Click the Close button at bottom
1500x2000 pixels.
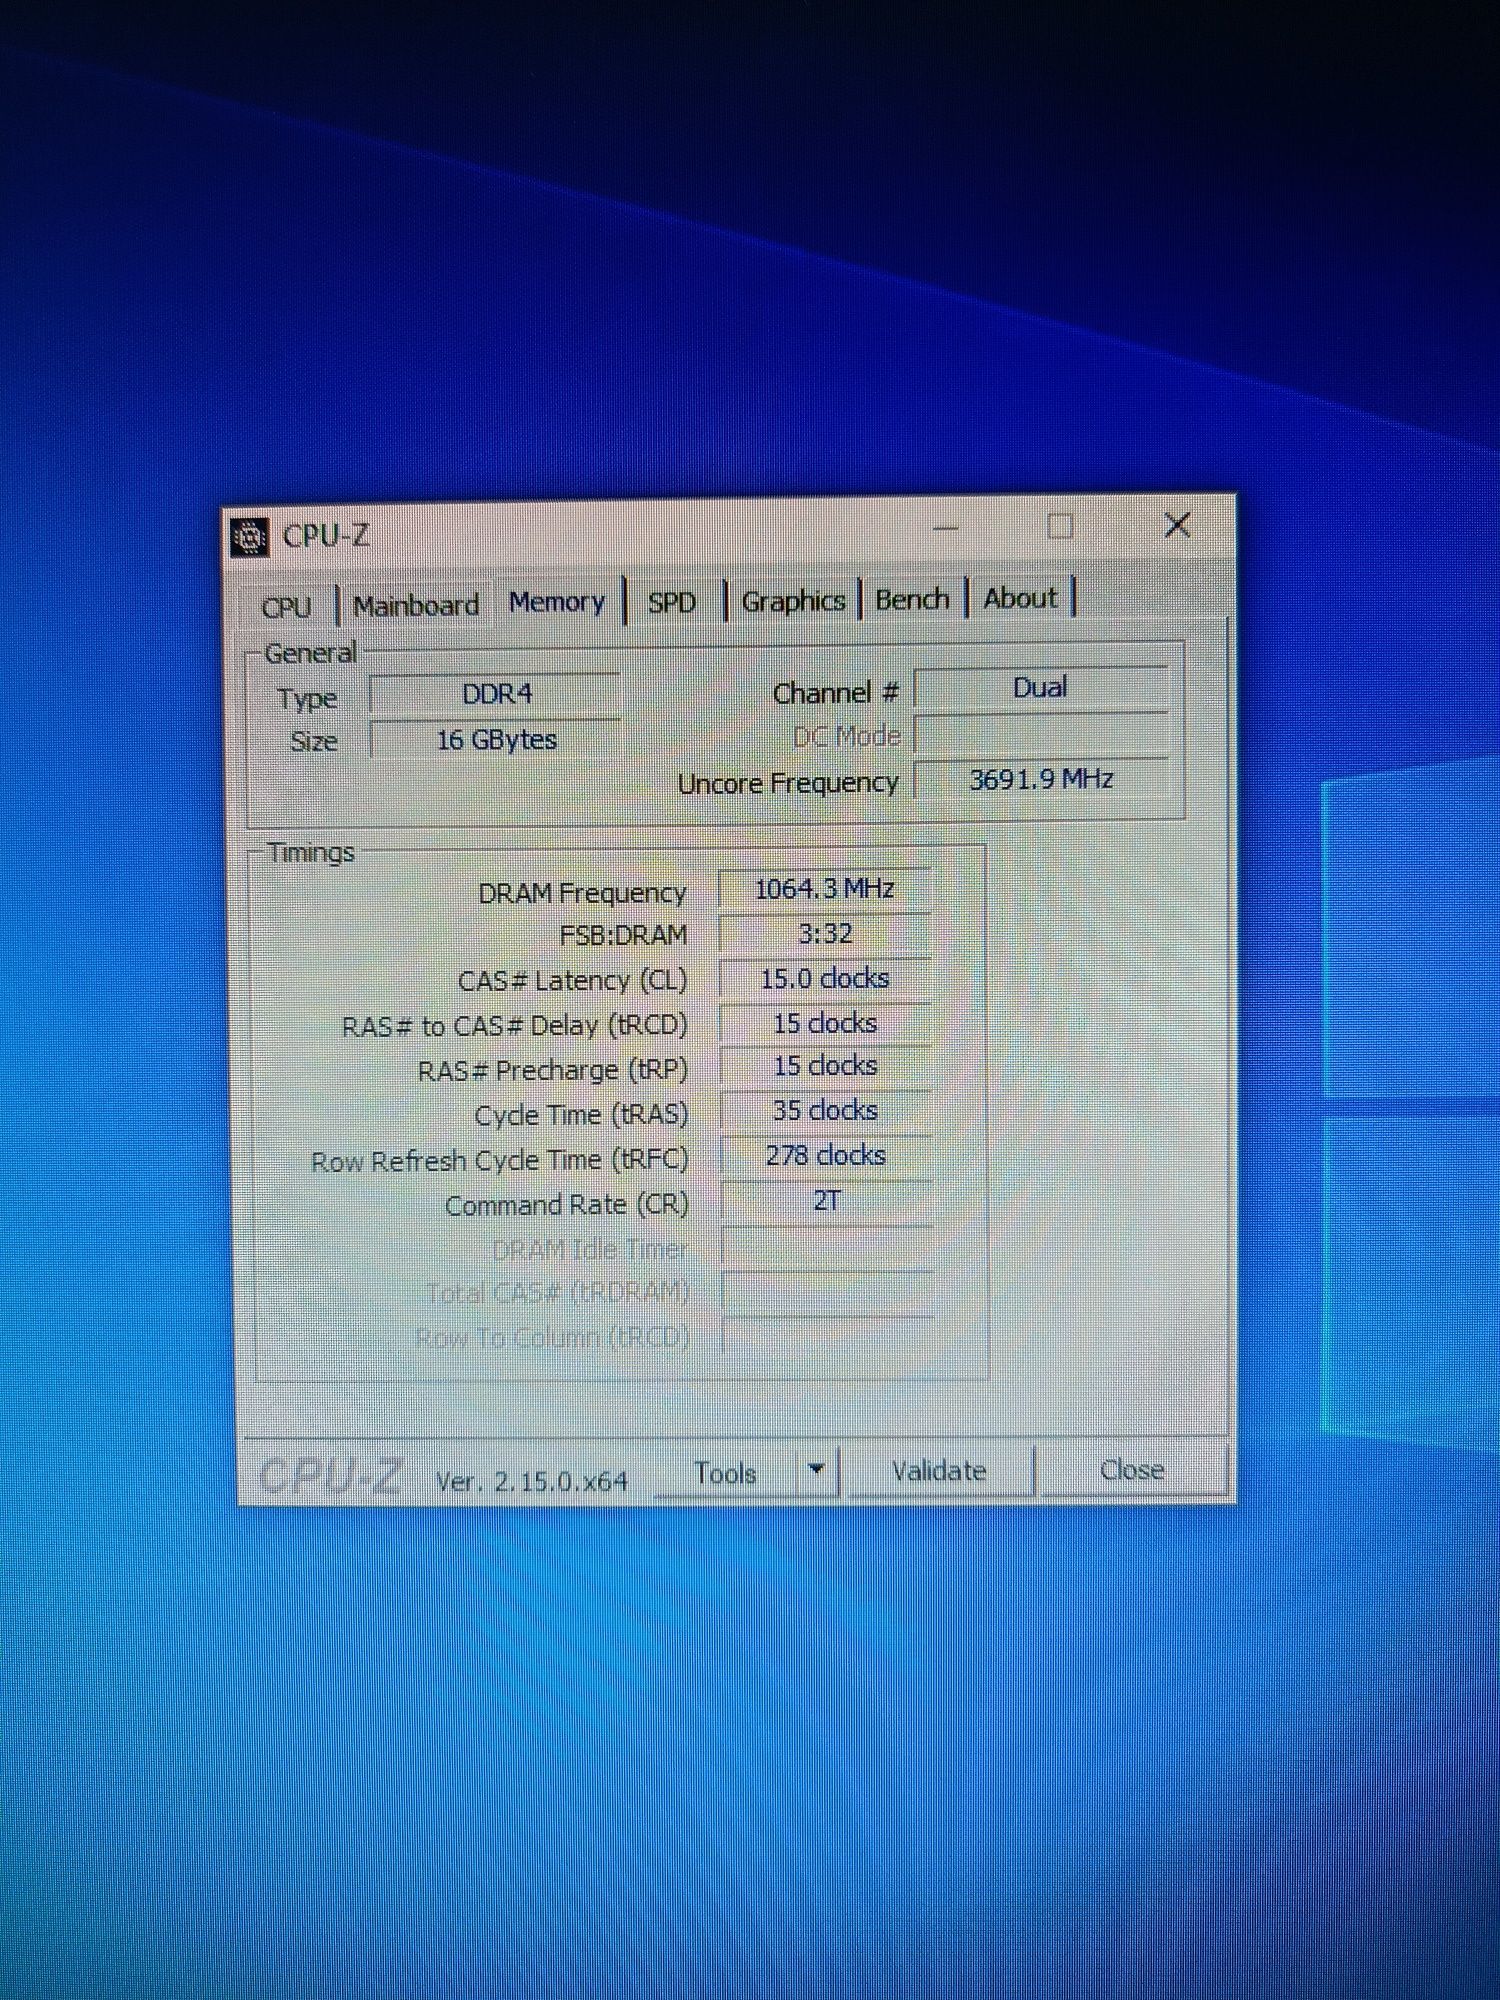1132,1470
